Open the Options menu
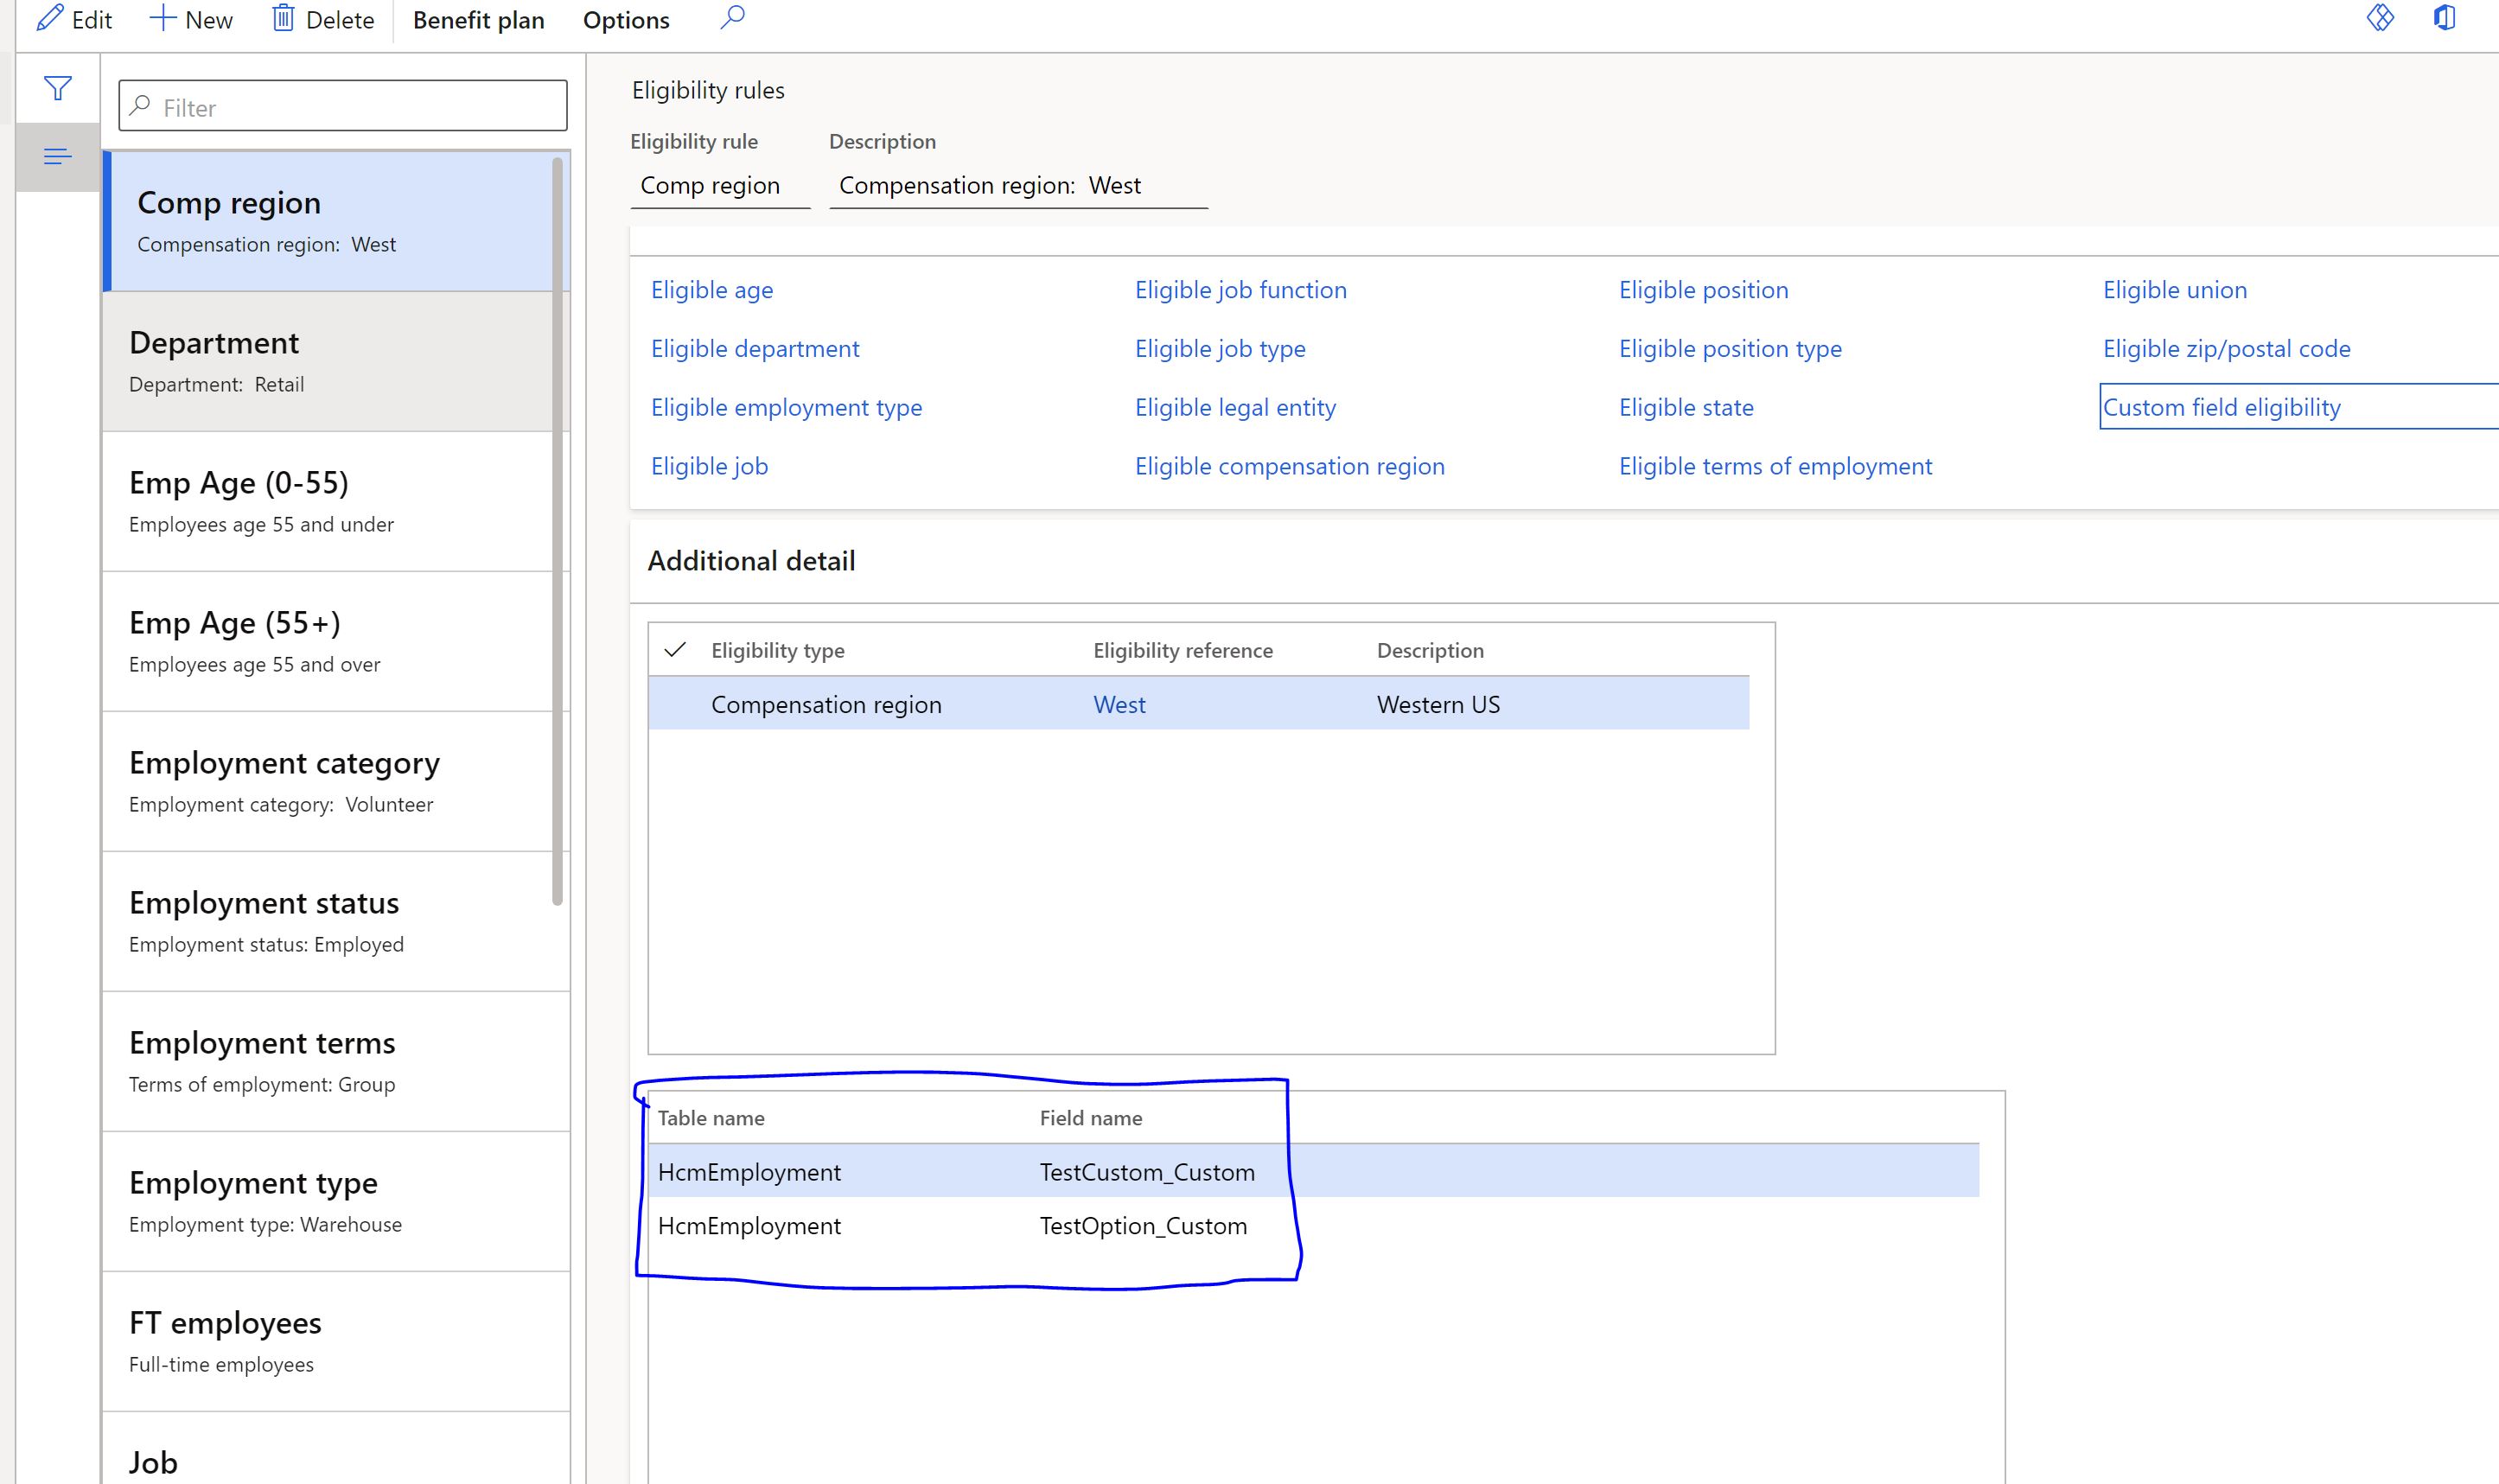Viewport: 2499px width, 1484px height. [627, 19]
